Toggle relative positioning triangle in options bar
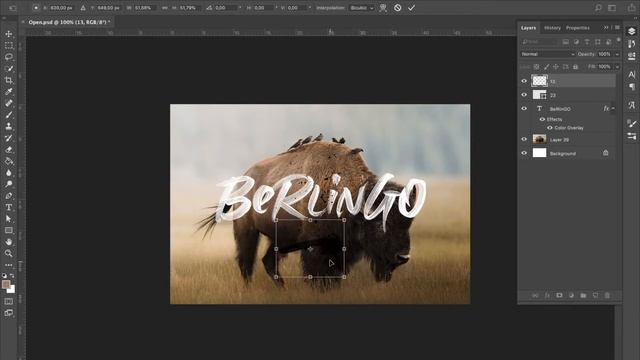 point(83,8)
